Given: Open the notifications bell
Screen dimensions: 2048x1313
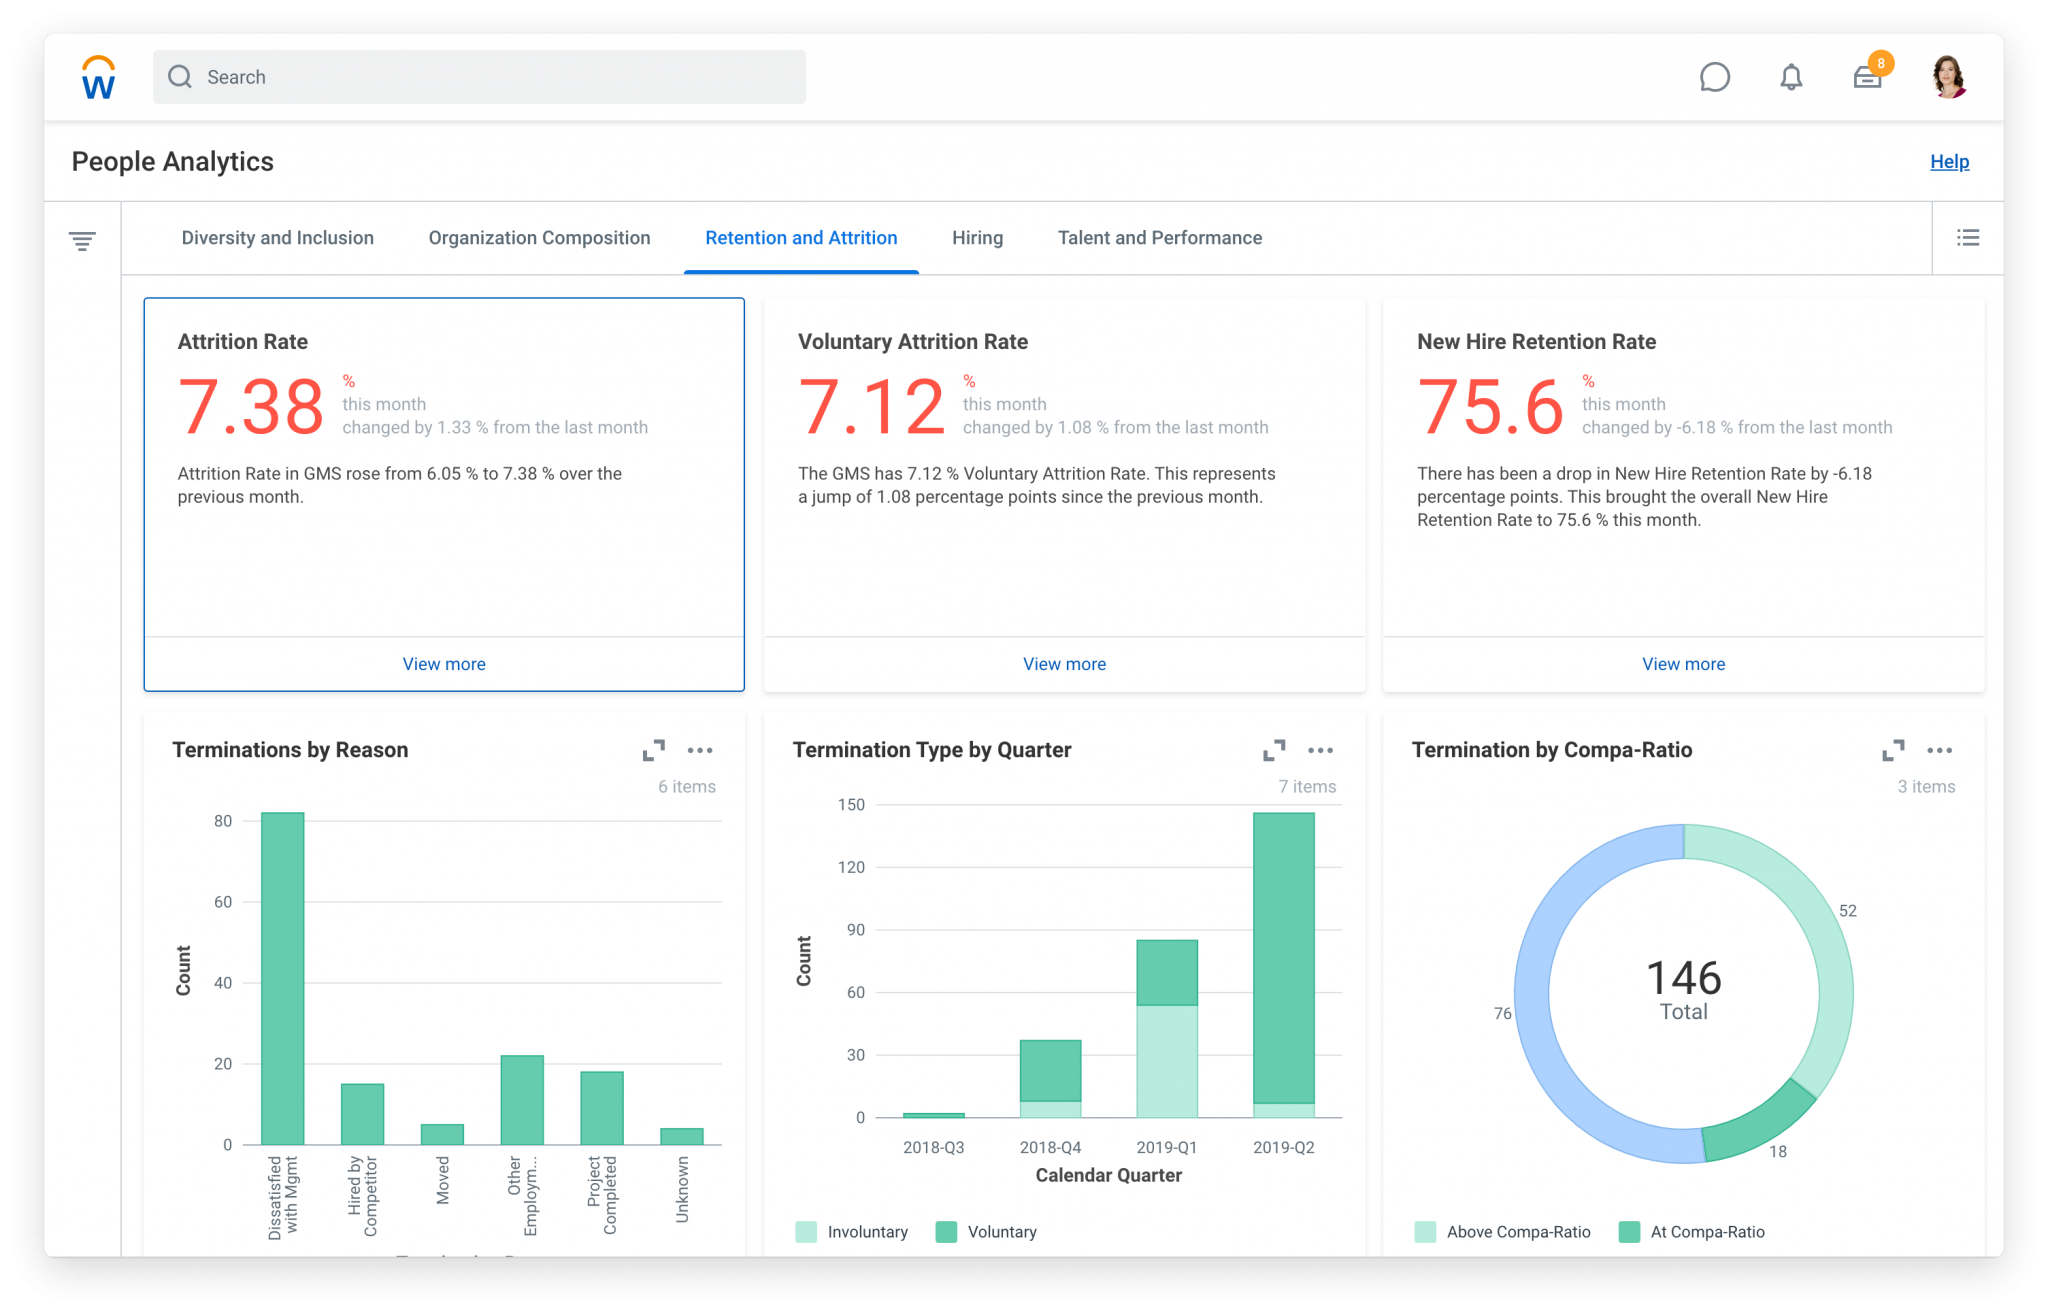Looking at the screenshot, I should pos(1791,77).
